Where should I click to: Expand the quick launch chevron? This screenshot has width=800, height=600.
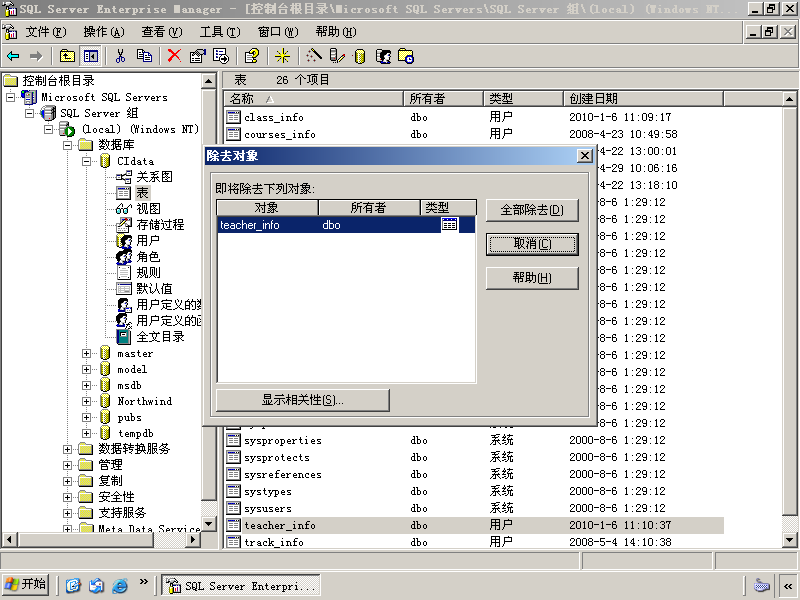[144, 582]
